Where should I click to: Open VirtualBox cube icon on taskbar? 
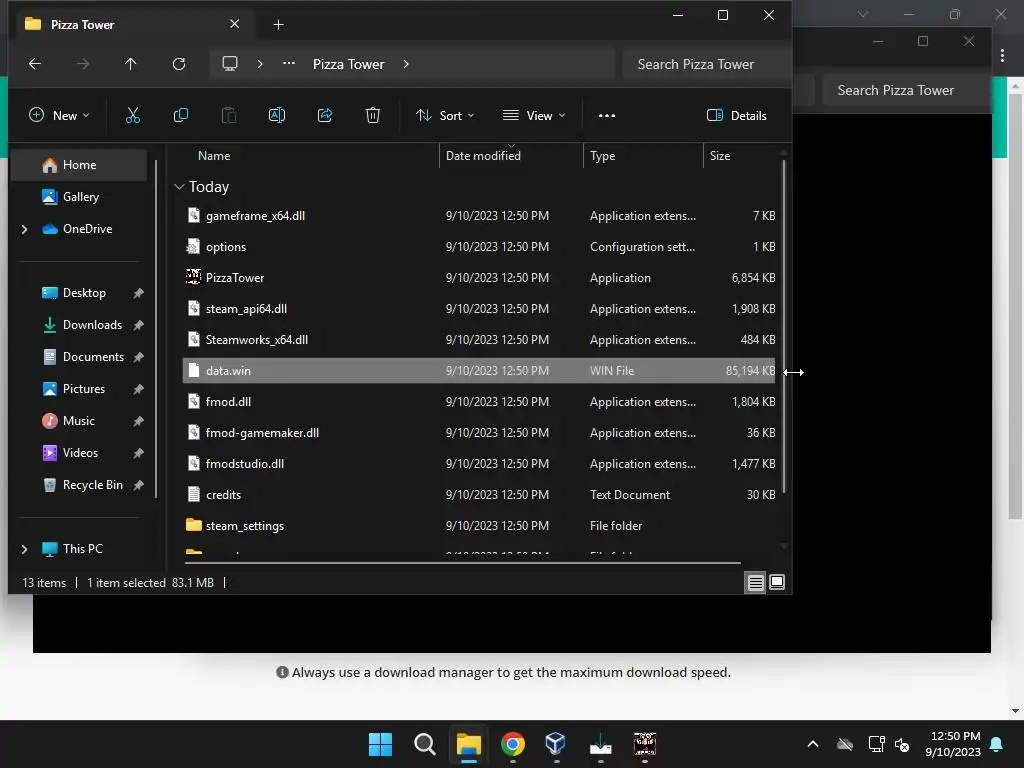tap(556, 744)
